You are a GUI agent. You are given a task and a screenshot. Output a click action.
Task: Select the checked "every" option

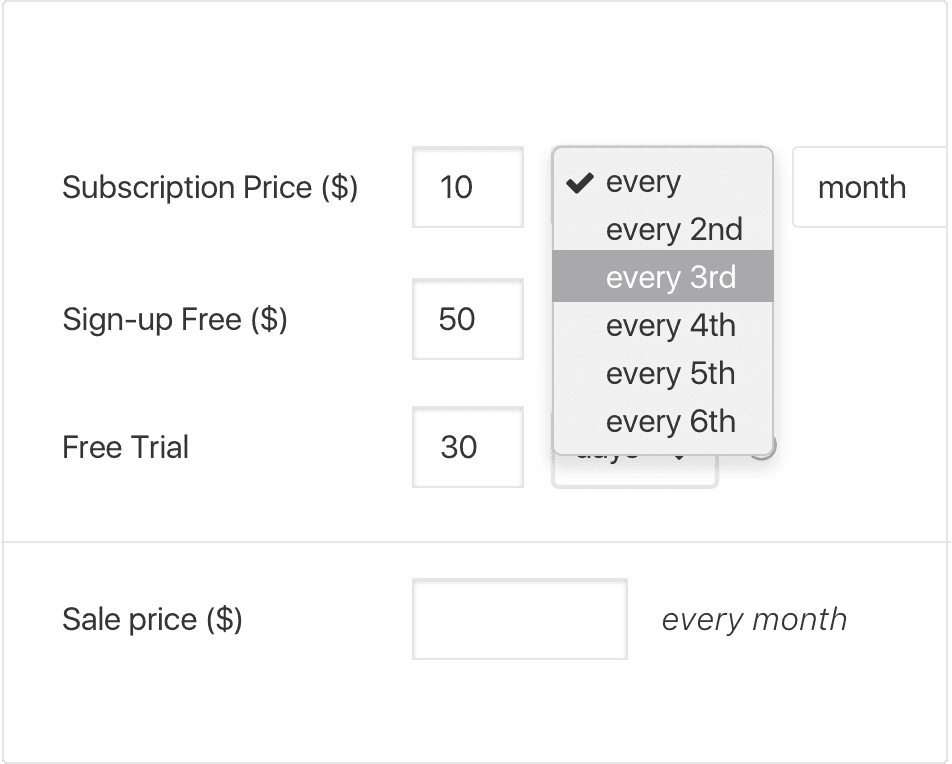[643, 182]
